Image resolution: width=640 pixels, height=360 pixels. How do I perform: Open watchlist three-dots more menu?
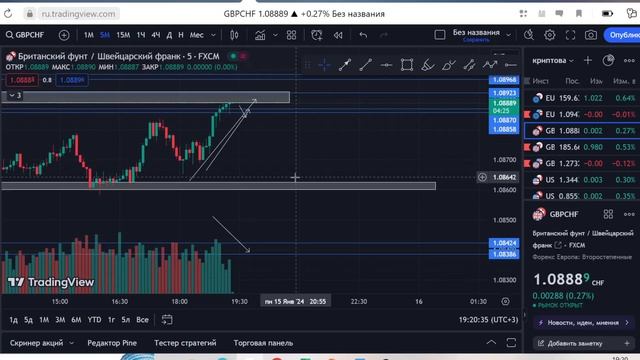629,60
